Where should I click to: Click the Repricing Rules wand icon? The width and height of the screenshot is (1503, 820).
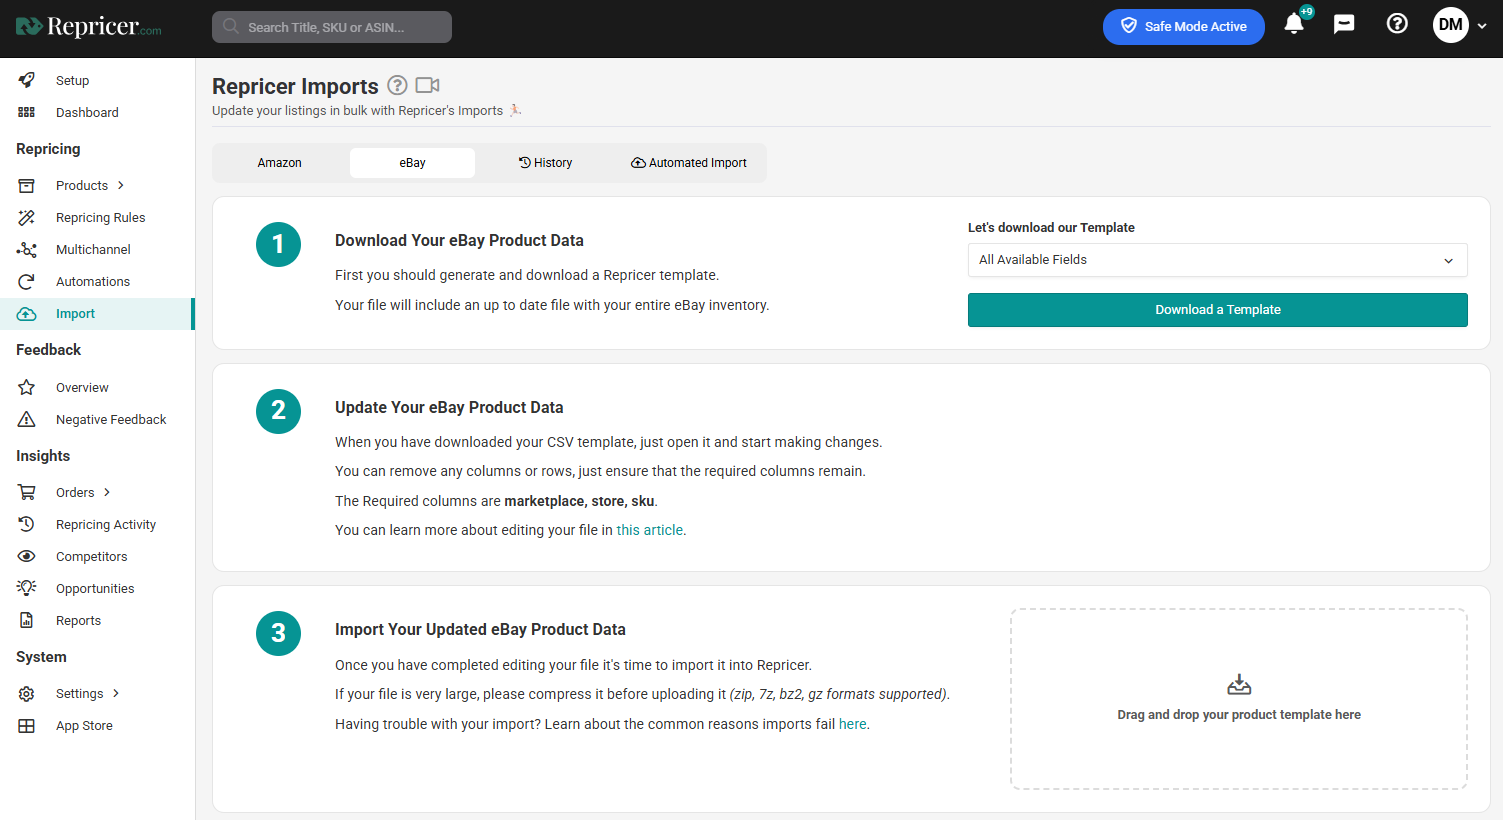pyautogui.click(x=27, y=217)
